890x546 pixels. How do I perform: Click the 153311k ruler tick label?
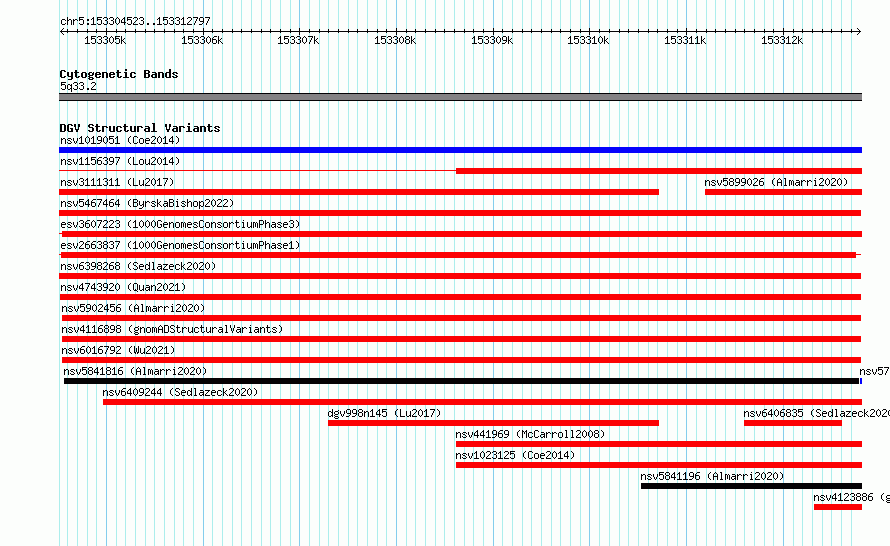point(685,40)
